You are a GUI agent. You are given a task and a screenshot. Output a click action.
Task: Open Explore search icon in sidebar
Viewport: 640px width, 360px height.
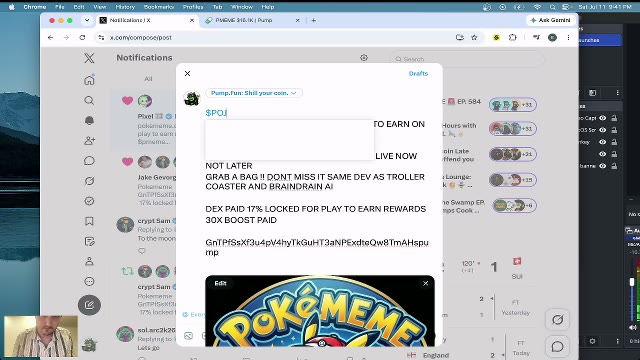click(x=89, y=100)
